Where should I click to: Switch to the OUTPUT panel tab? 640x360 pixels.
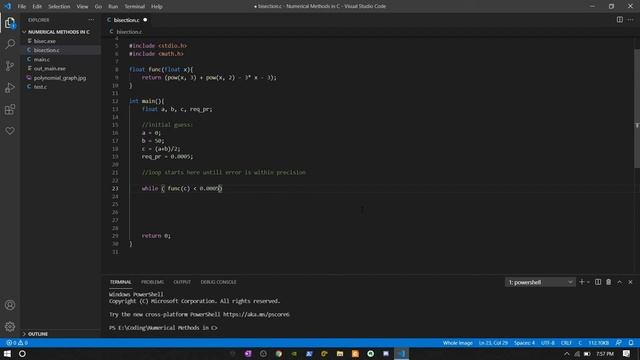click(x=182, y=282)
